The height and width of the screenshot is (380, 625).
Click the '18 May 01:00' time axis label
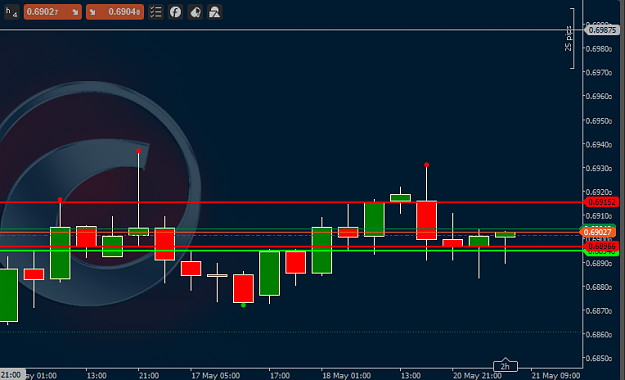click(x=346, y=376)
